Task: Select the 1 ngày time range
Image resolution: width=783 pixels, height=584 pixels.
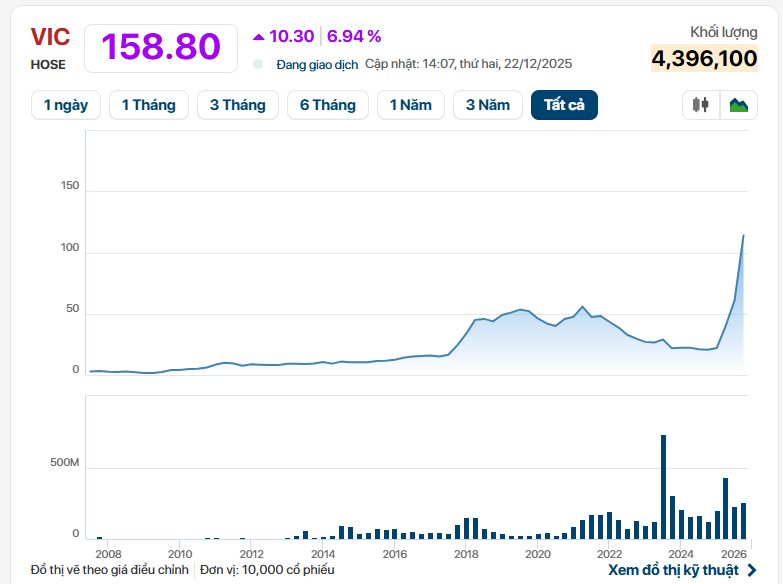Action: pyautogui.click(x=65, y=105)
